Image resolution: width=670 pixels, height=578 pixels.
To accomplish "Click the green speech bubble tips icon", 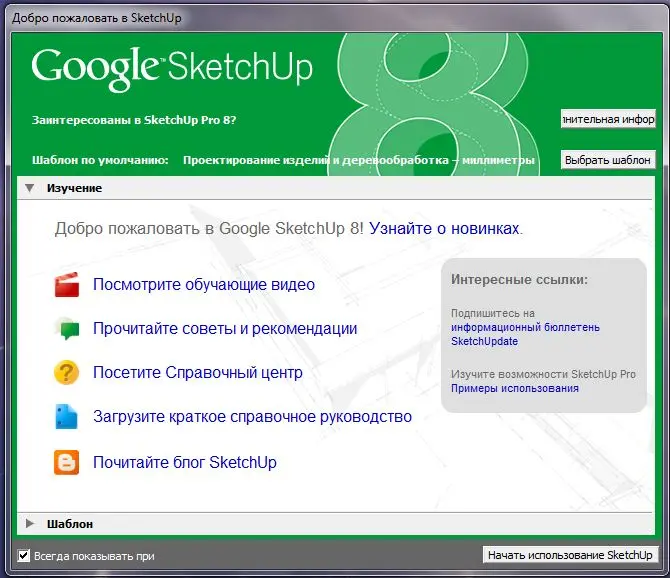I will pyautogui.click(x=68, y=328).
